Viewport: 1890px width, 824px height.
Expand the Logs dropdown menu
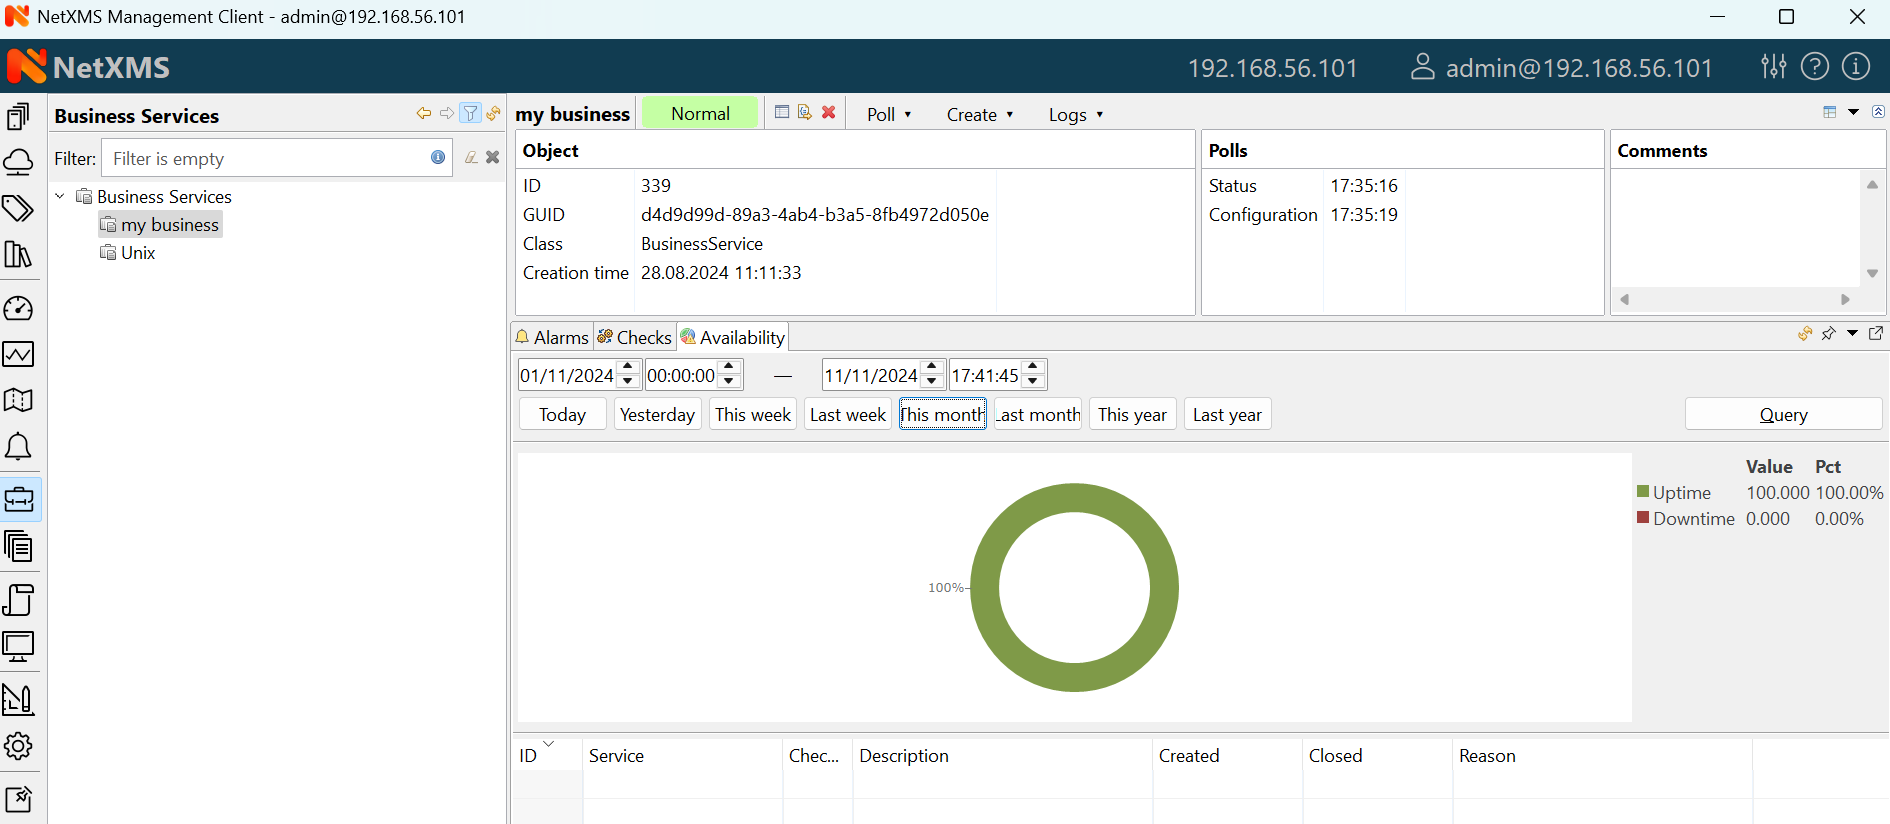(1075, 115)
